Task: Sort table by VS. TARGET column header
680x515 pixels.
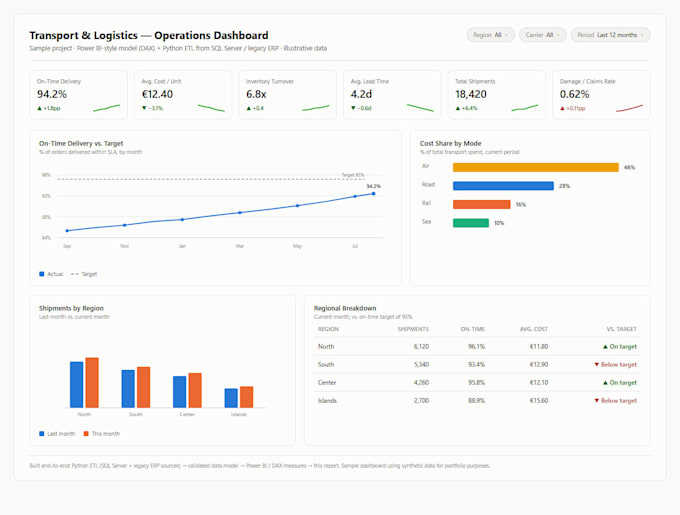Action: [621, 329]
